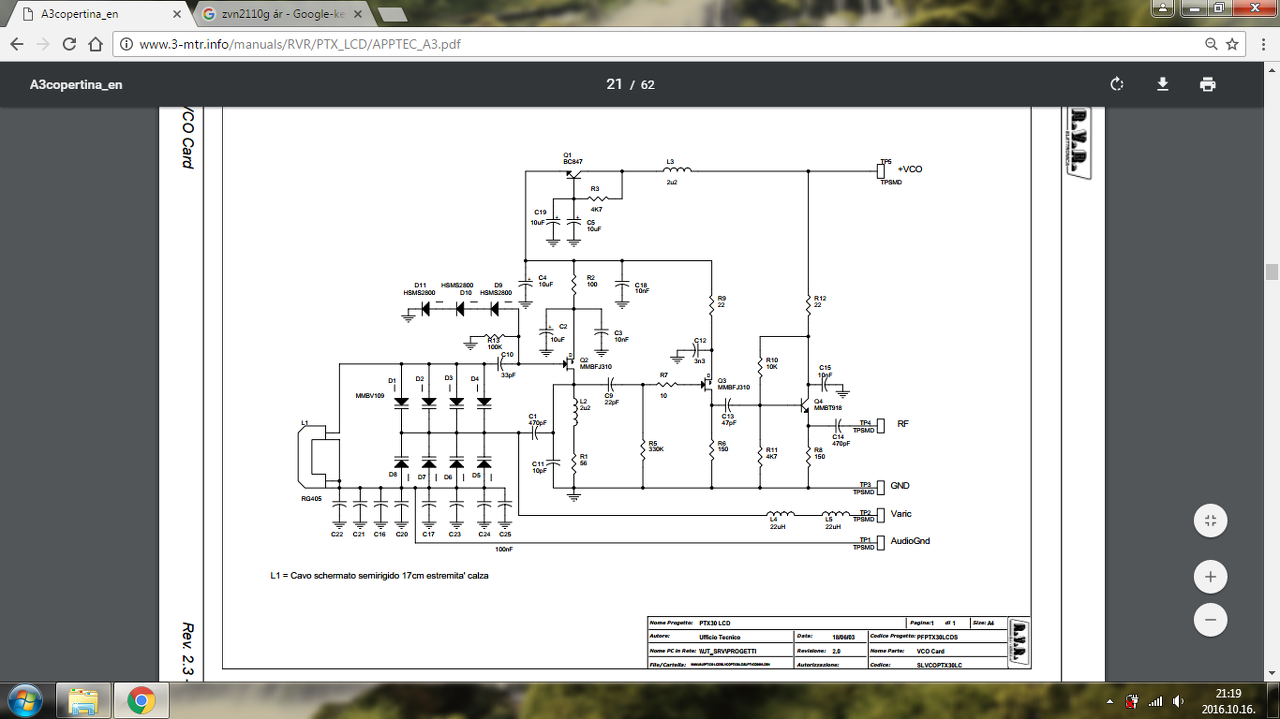
Task: Open a new browser tab
Action: click(392, 14)
